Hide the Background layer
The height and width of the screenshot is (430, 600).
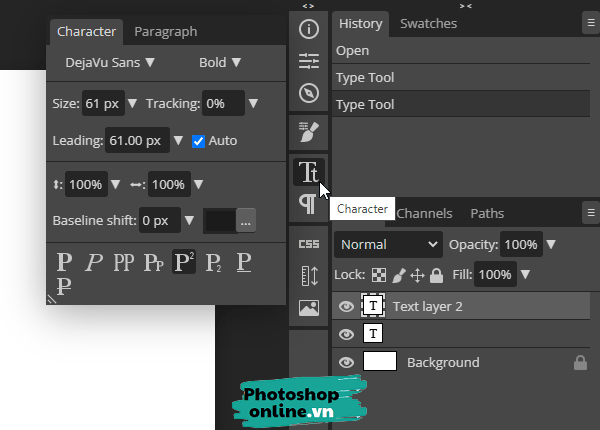(x=347, y=362)
